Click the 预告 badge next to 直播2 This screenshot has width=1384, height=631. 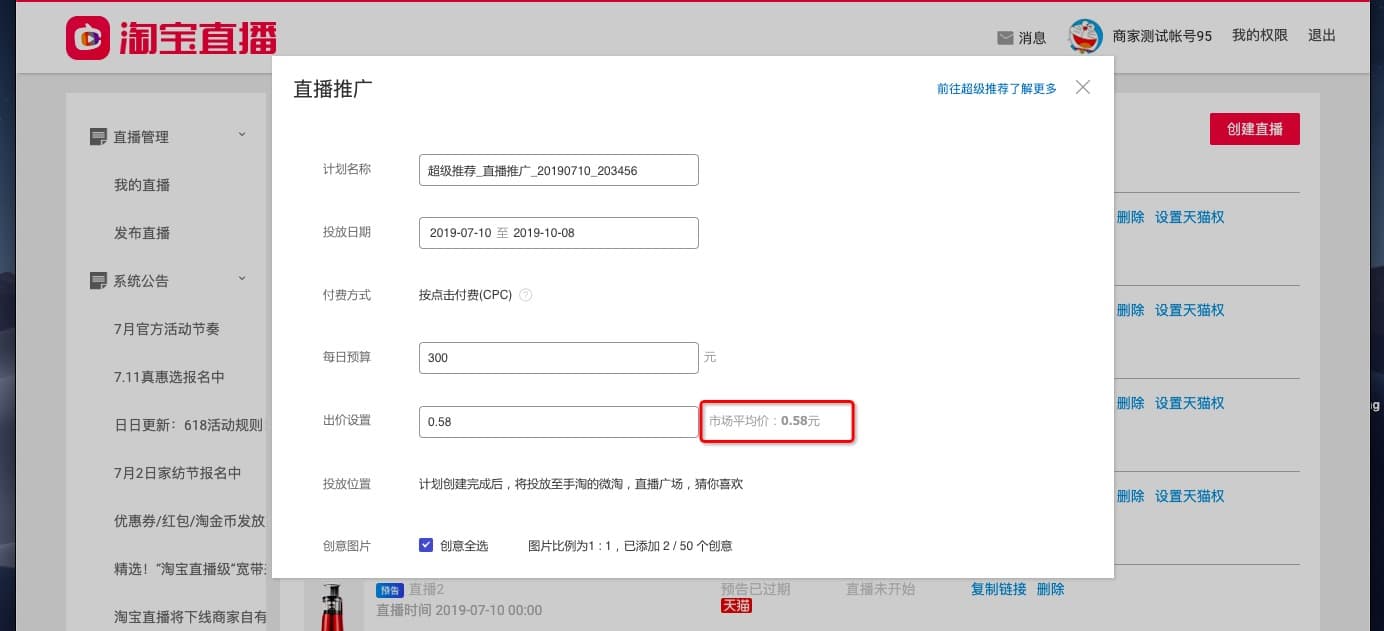[x=389, y=589]
